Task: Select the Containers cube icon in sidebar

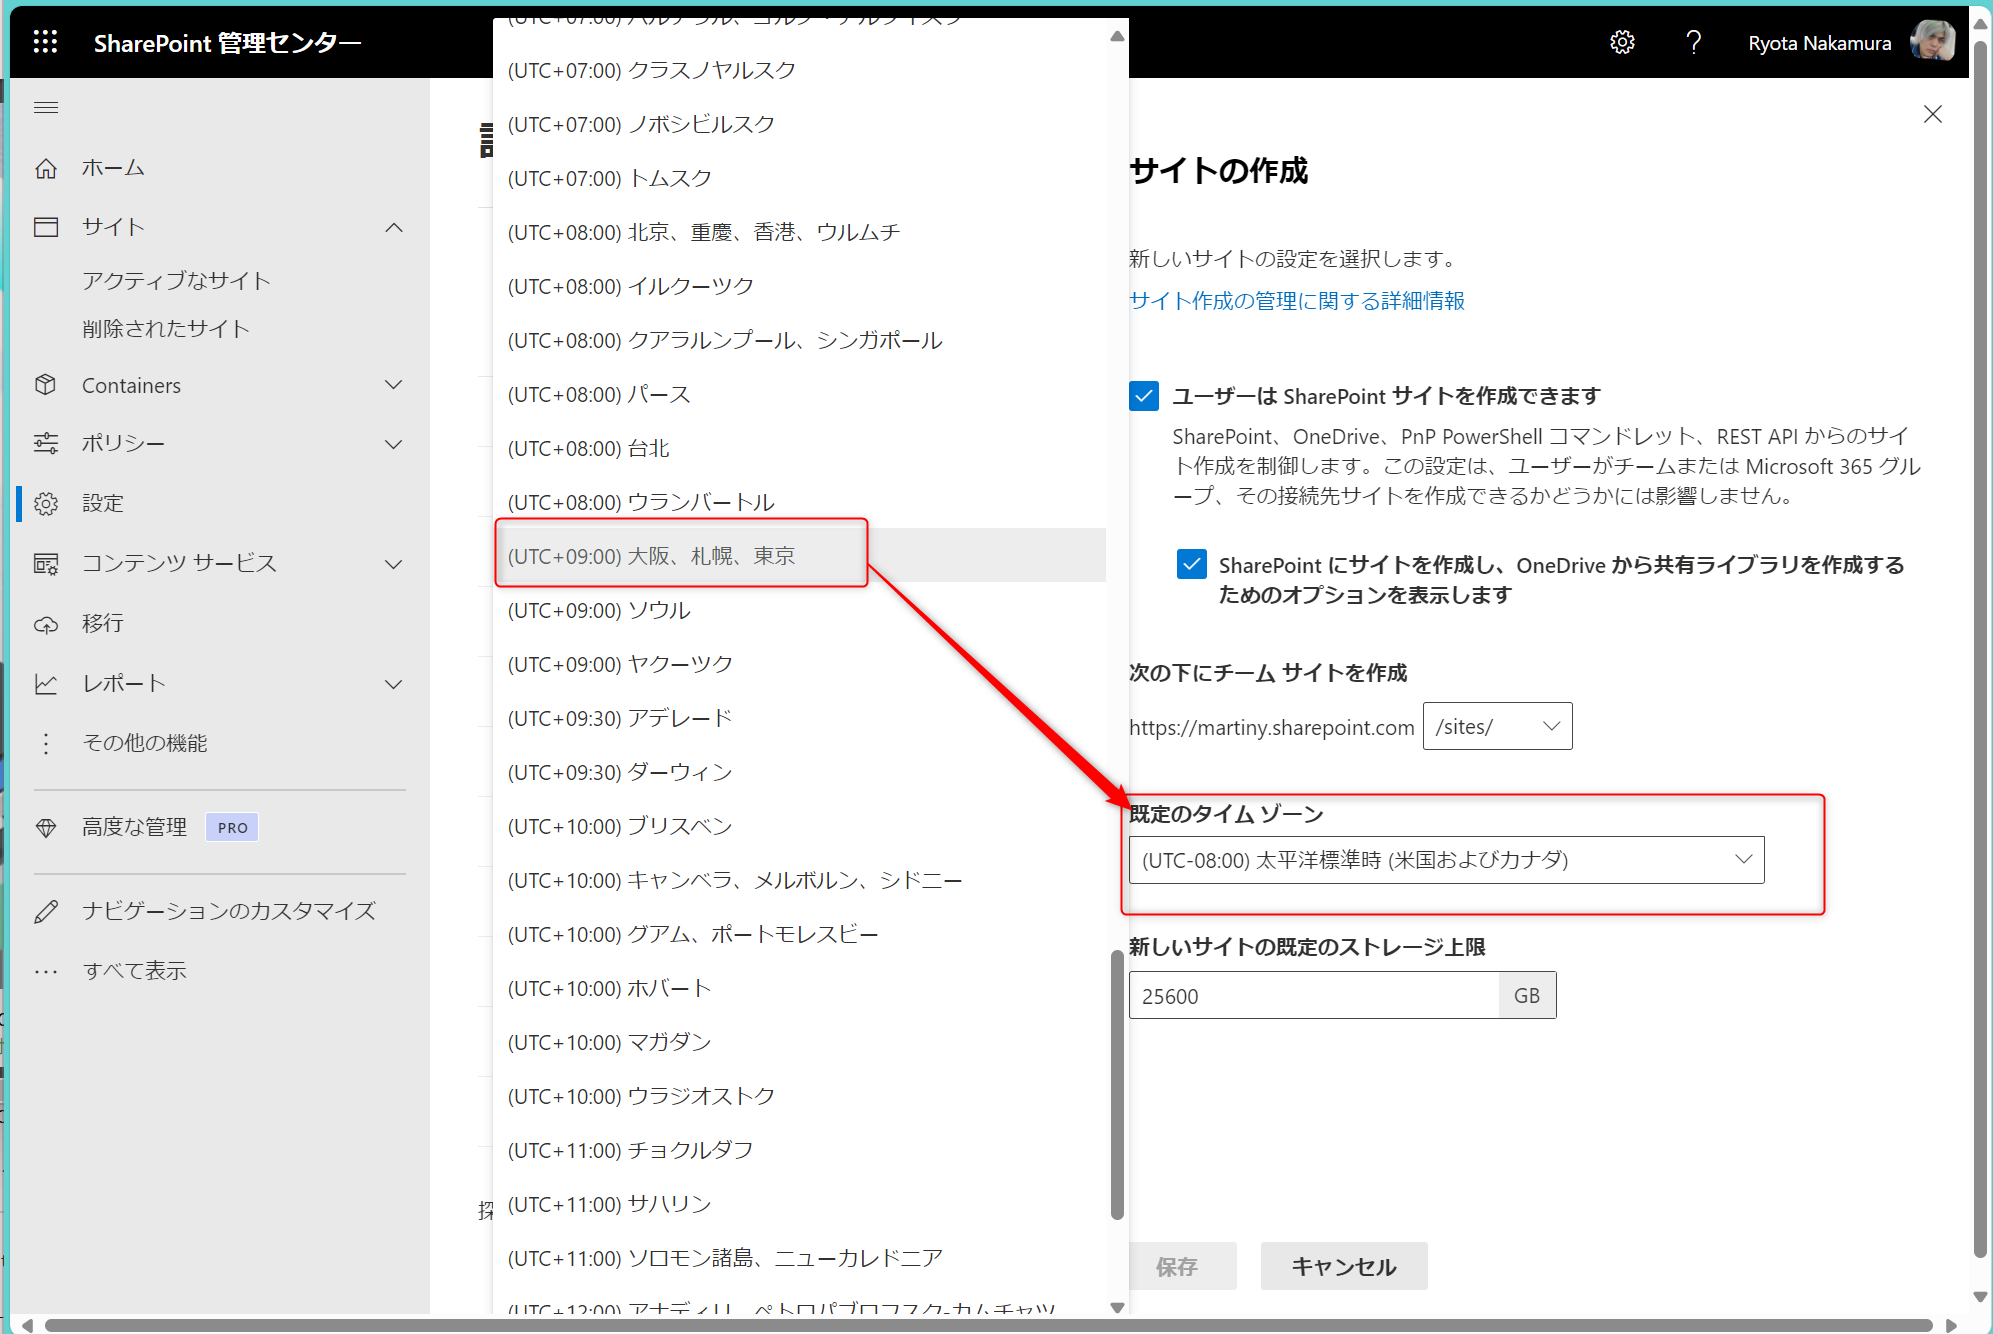Action: point(46,385)
